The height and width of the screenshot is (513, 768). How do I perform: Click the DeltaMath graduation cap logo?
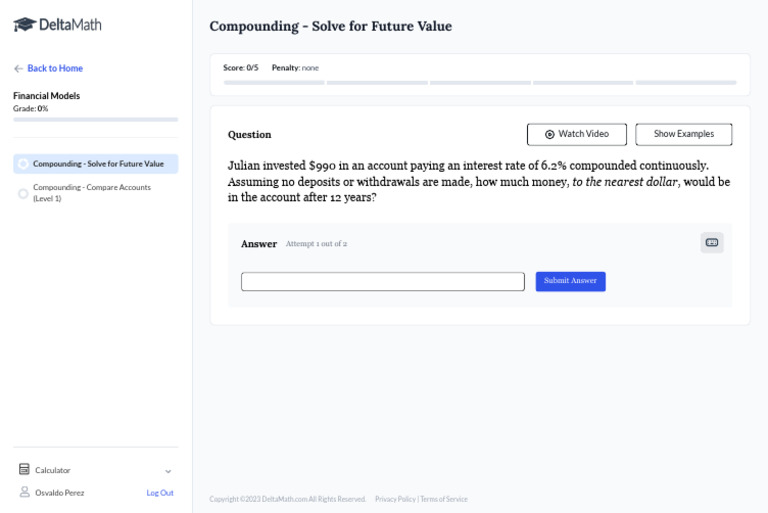(x=24, y=24)
